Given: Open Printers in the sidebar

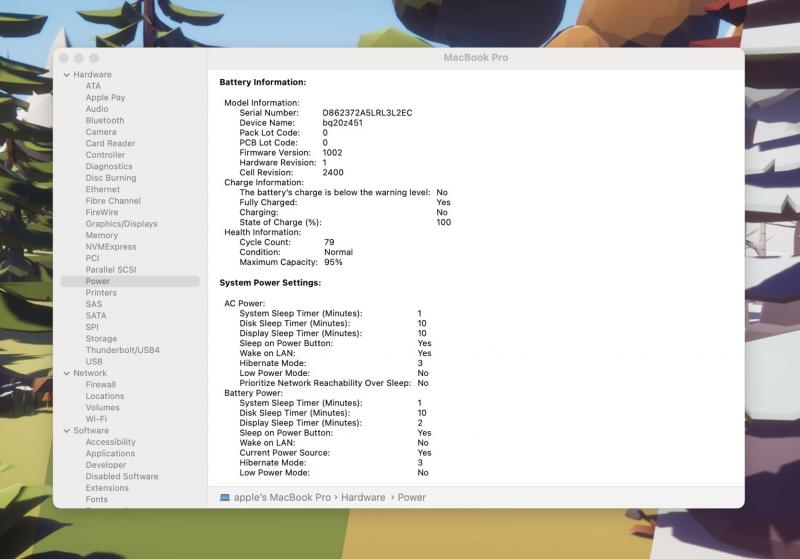Looking at the screenshot, I should click(101, 293).
